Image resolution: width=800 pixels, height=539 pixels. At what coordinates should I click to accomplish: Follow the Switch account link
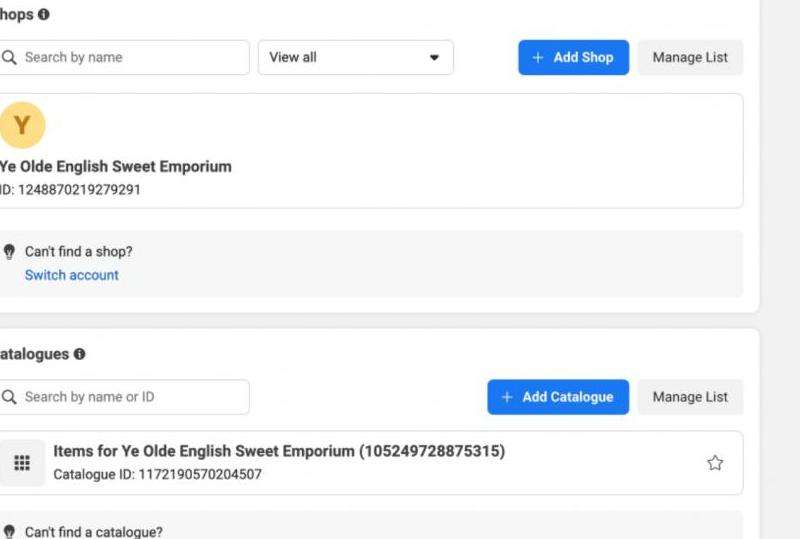[71, 275]
